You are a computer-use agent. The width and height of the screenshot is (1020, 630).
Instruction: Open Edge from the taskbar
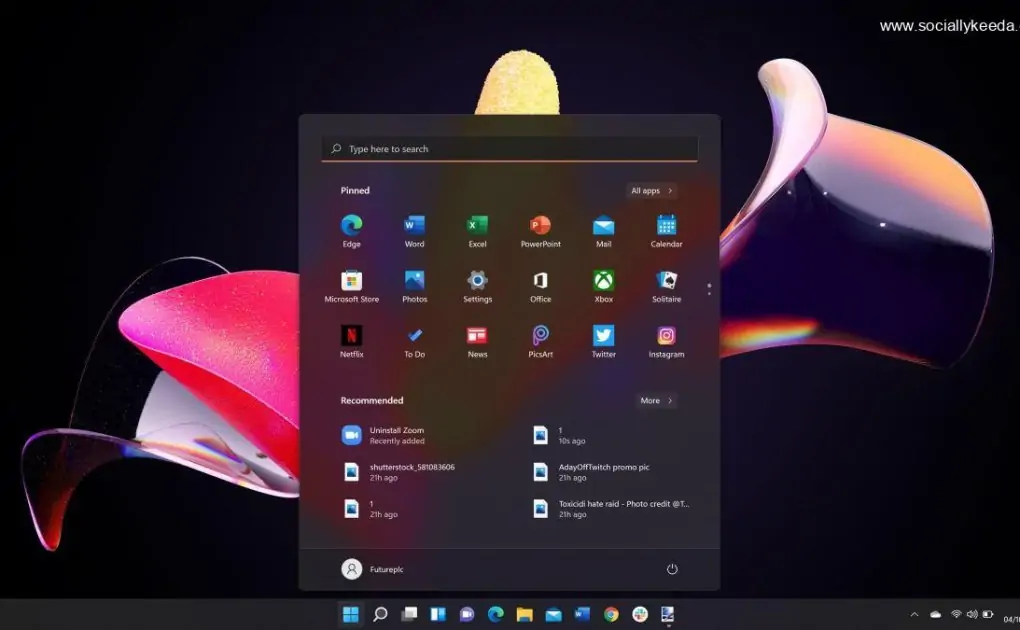click(x=496, y=614)
